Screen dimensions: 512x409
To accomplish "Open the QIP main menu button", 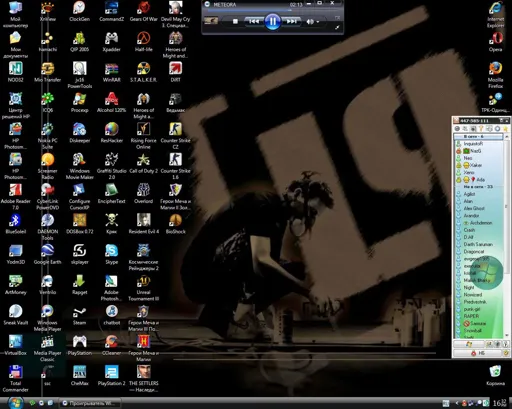I will (x=469, y=344).
